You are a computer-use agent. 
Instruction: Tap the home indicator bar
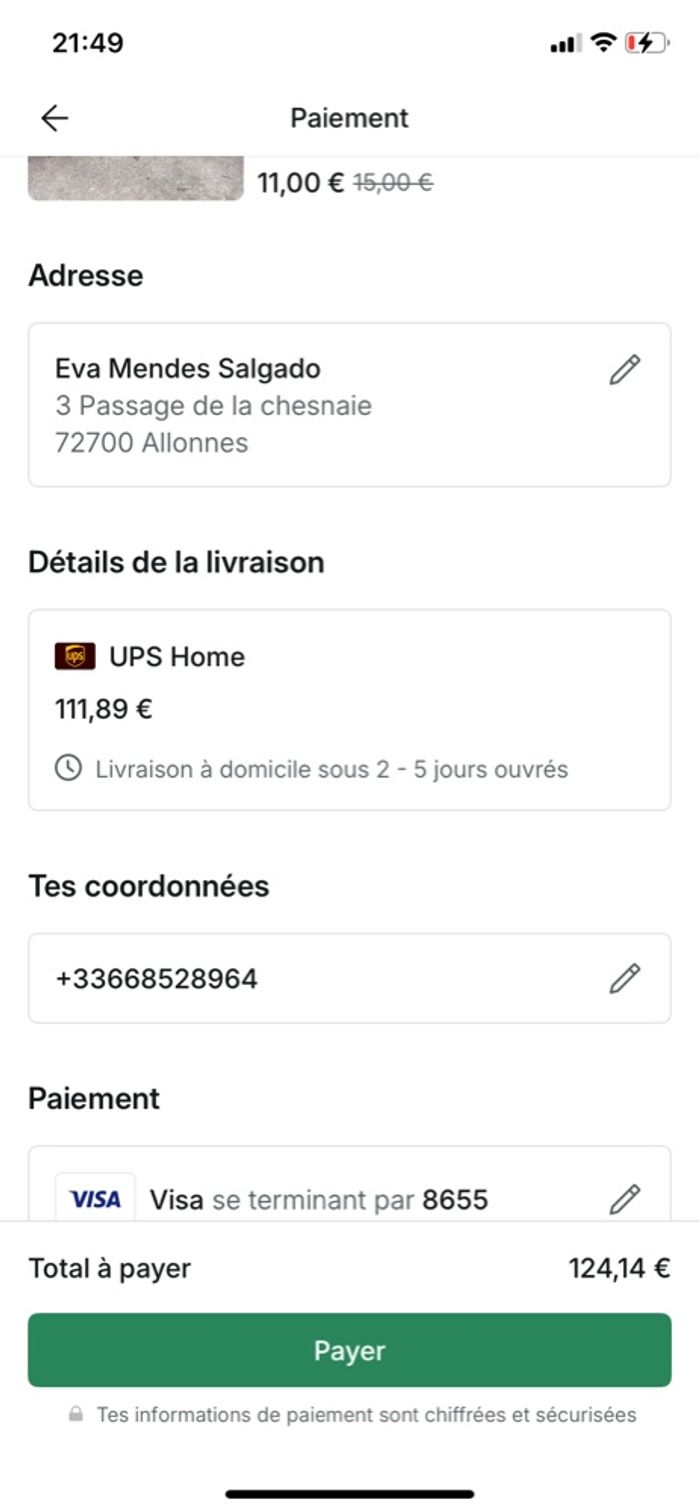click(349, 1494)
